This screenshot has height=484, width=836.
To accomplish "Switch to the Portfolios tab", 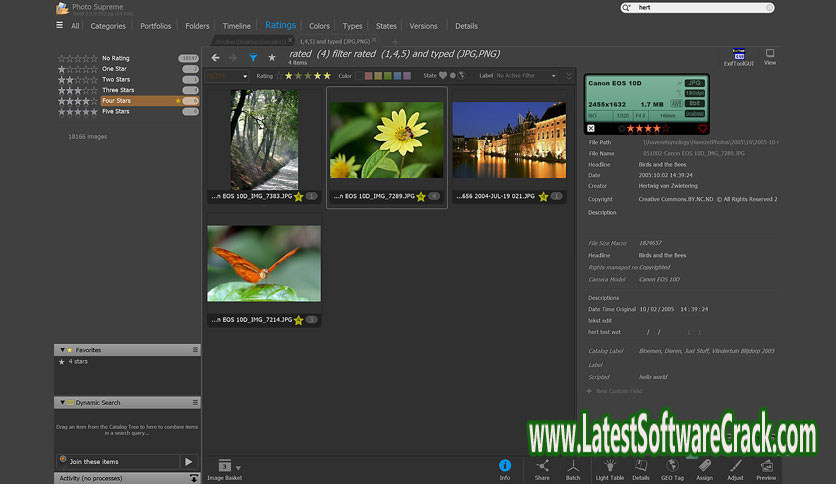I will pyautogui.click(x=155, y=26).
